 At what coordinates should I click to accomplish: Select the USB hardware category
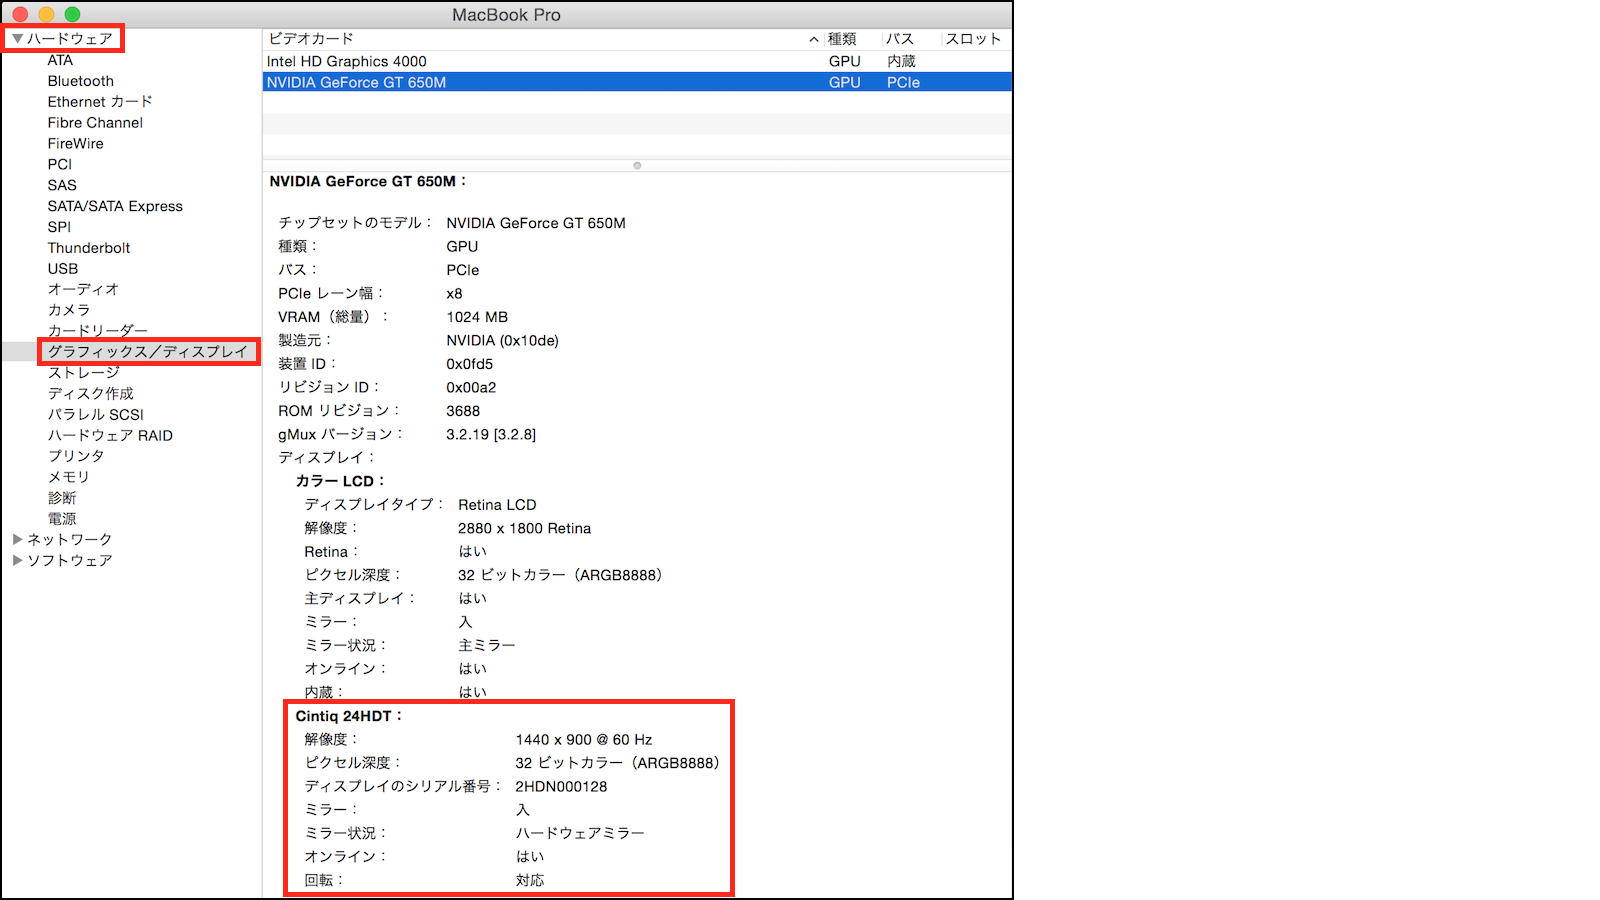click(x=62, y=268)
